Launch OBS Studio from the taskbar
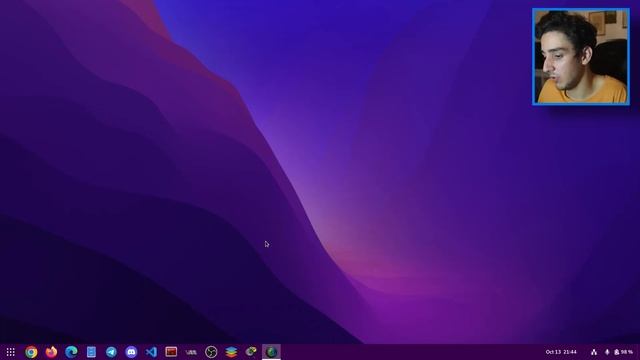Image resolution: width=640 pixels, height=360 pixels. [x=211, y=352]
